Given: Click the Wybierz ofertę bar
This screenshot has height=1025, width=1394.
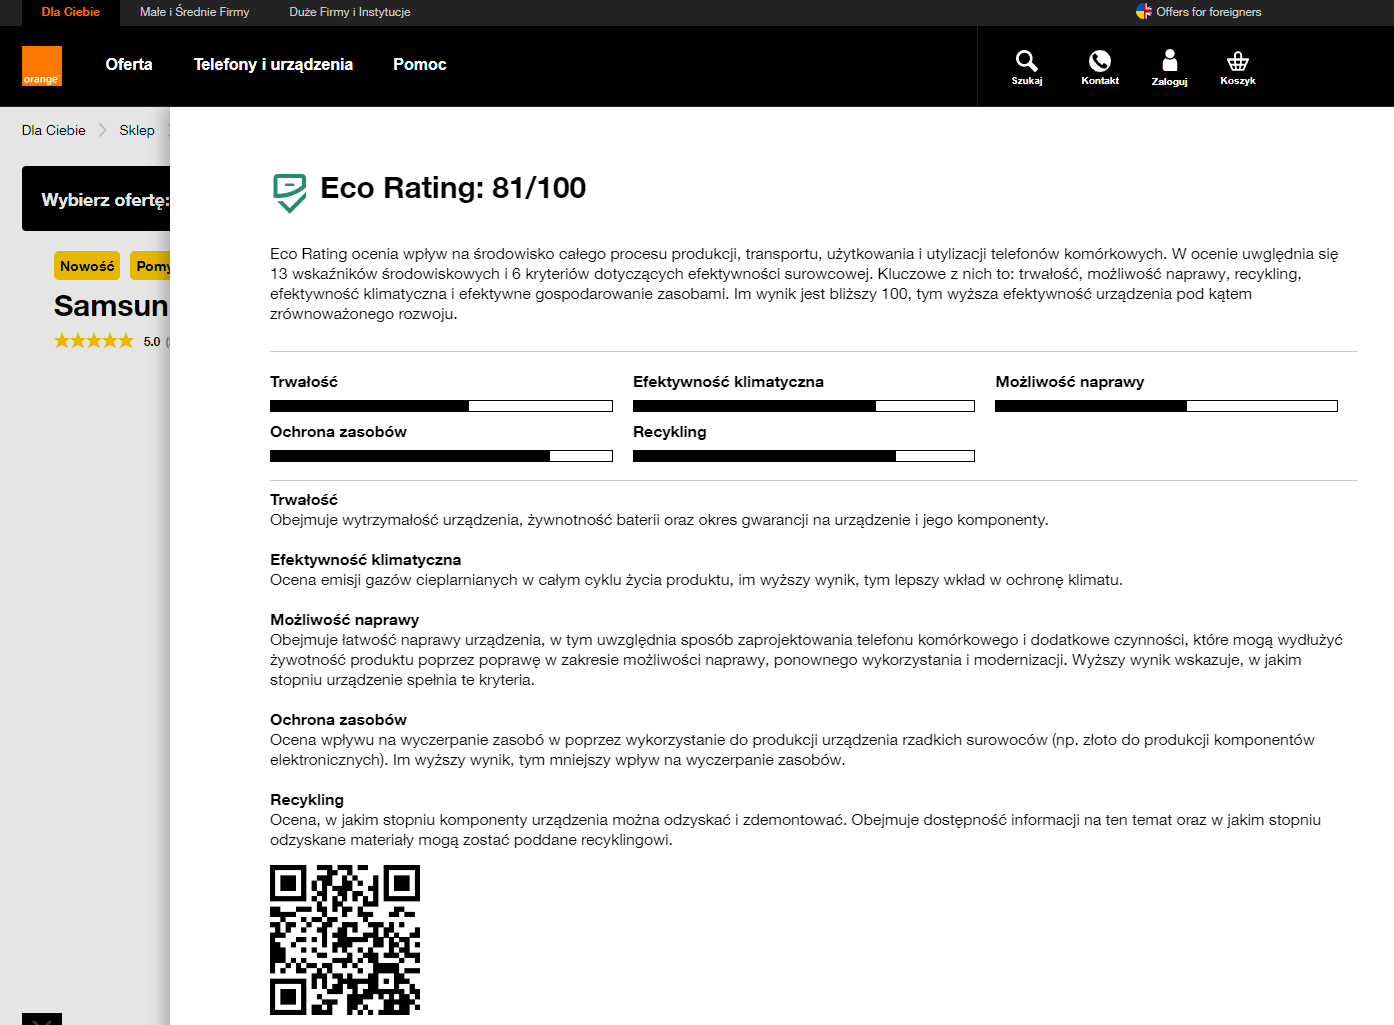Looking at the screenshot, I should click(x=96, y=198).
